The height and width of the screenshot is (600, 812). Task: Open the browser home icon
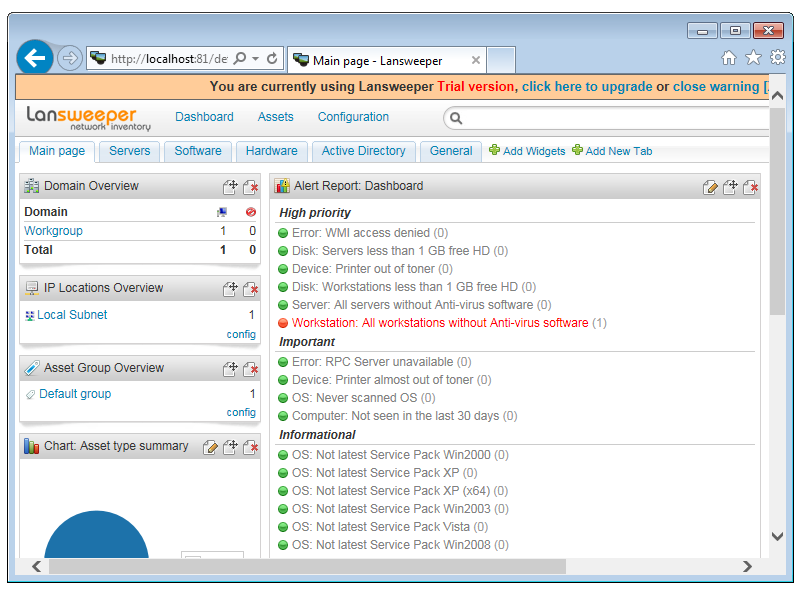click(x=729, y=58)
